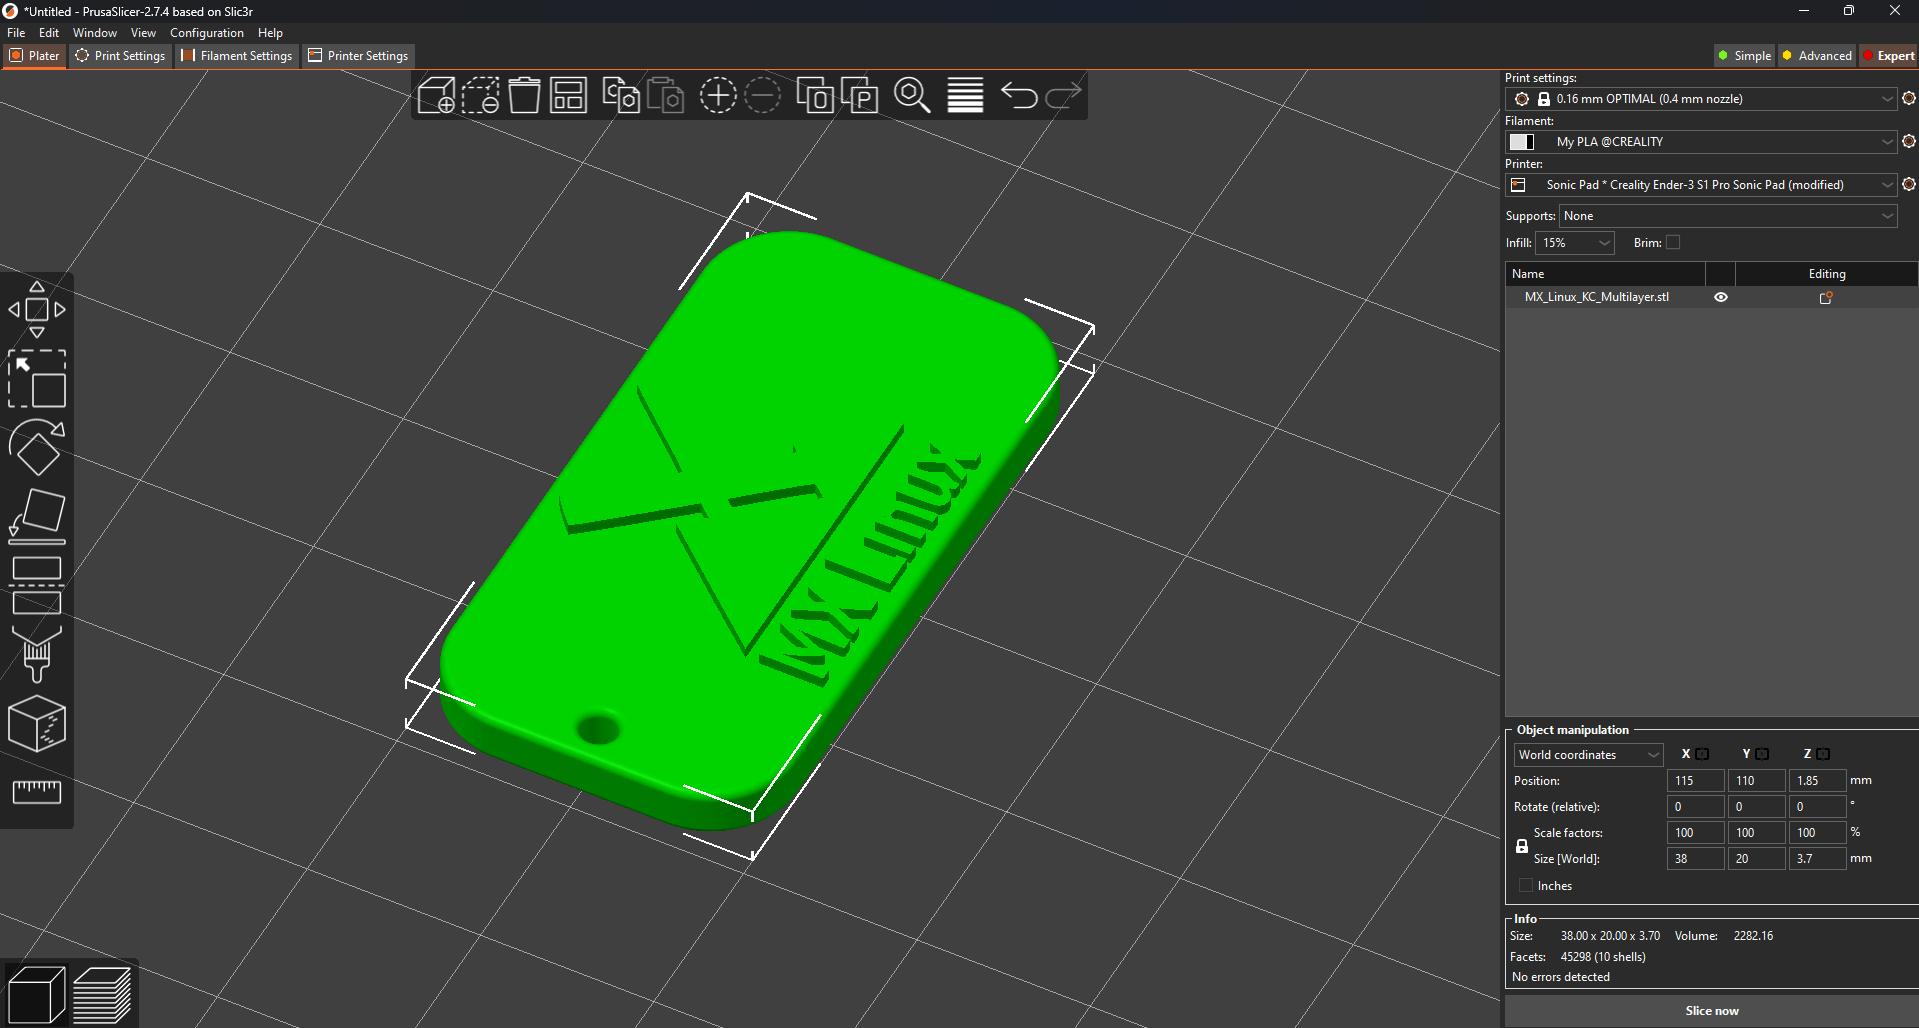1919x1028 pixels.
Task: Open the Configuration menu
Action: pyautogui.click(x=206, y=32)
